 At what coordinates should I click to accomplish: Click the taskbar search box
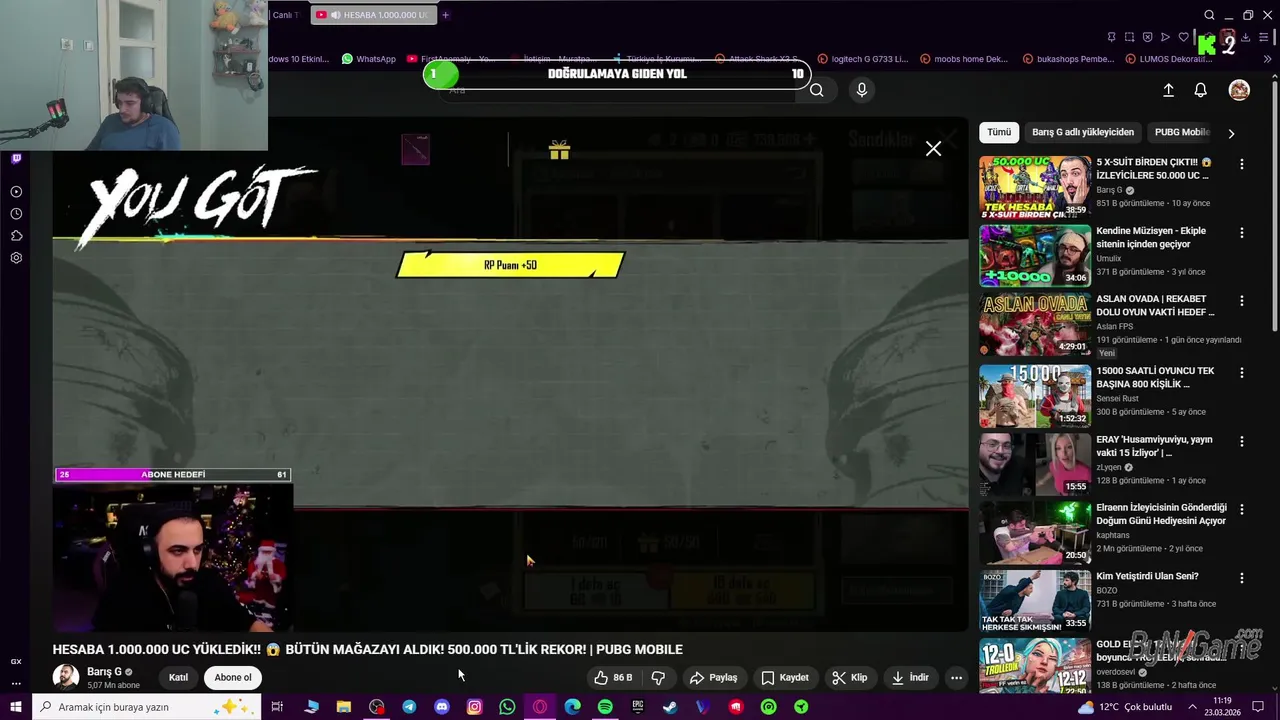click(x=147, y=707)
